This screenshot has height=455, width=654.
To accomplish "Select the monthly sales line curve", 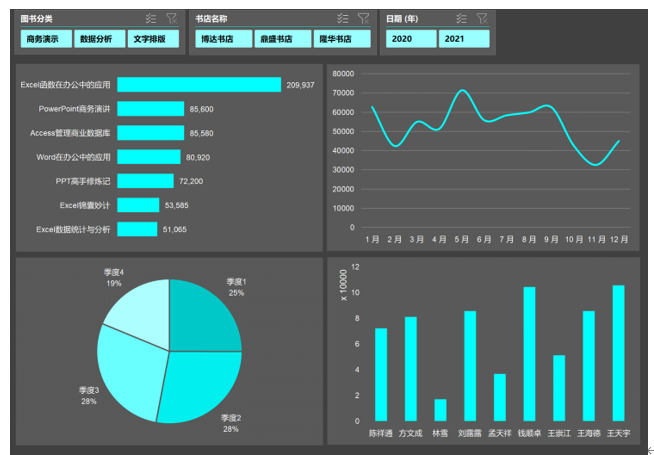I will (462, 91).
